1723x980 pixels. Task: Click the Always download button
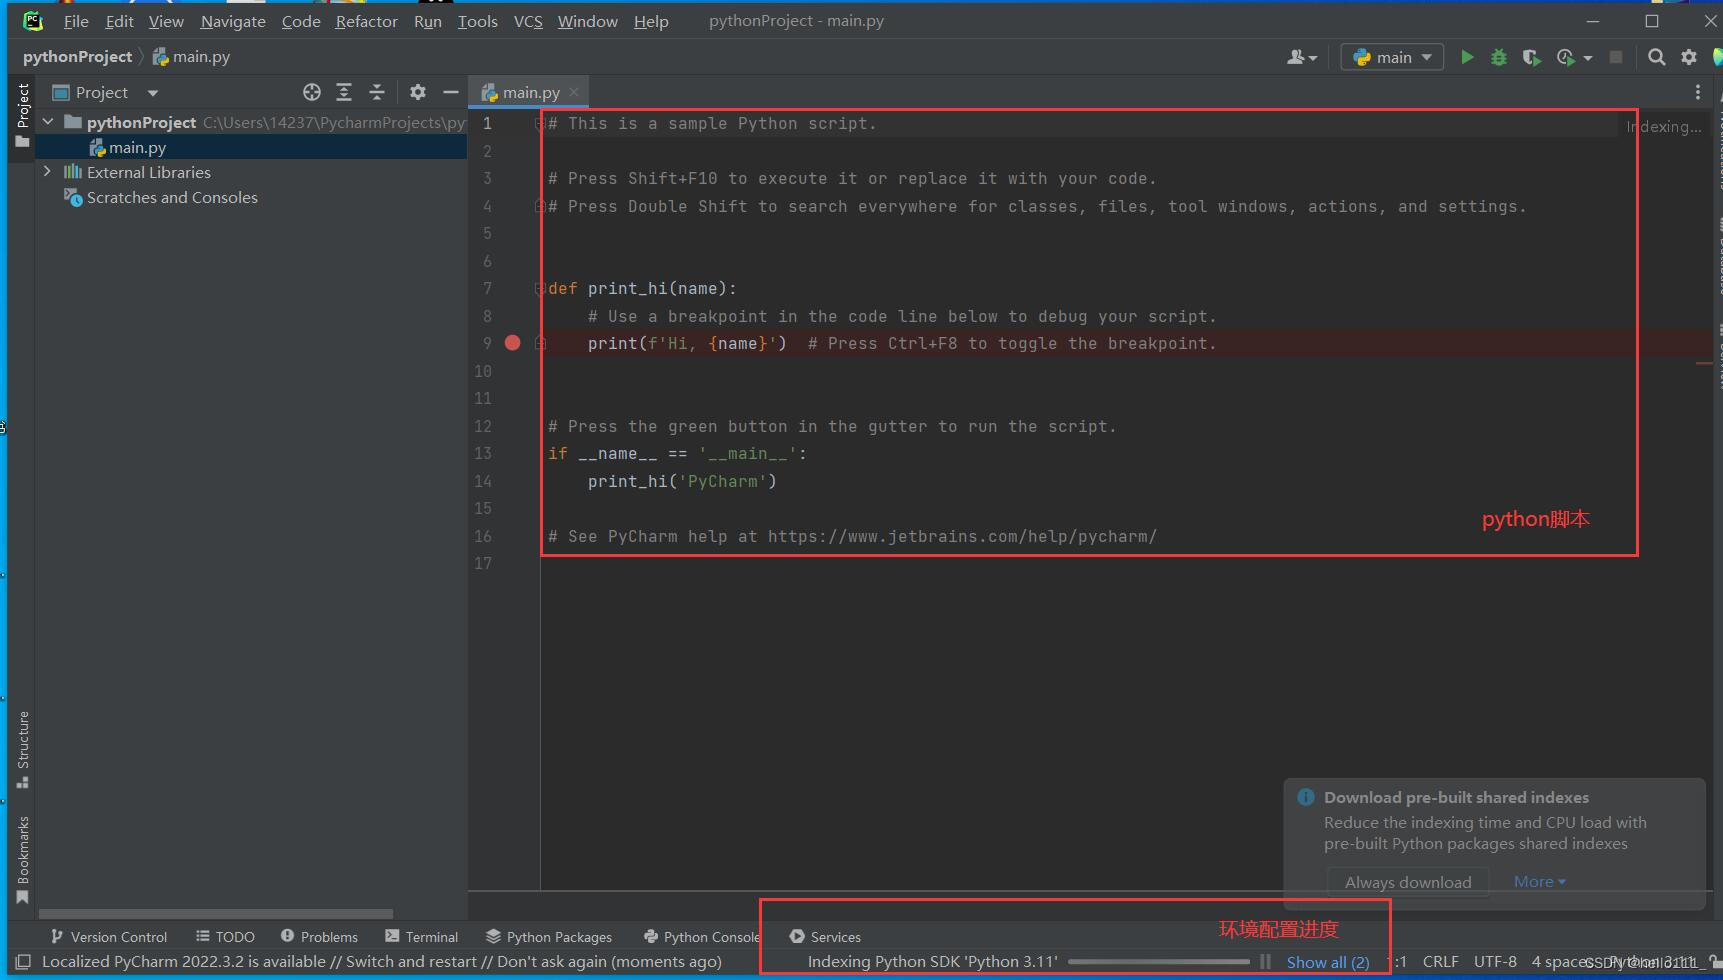(x=1408, y=882)
